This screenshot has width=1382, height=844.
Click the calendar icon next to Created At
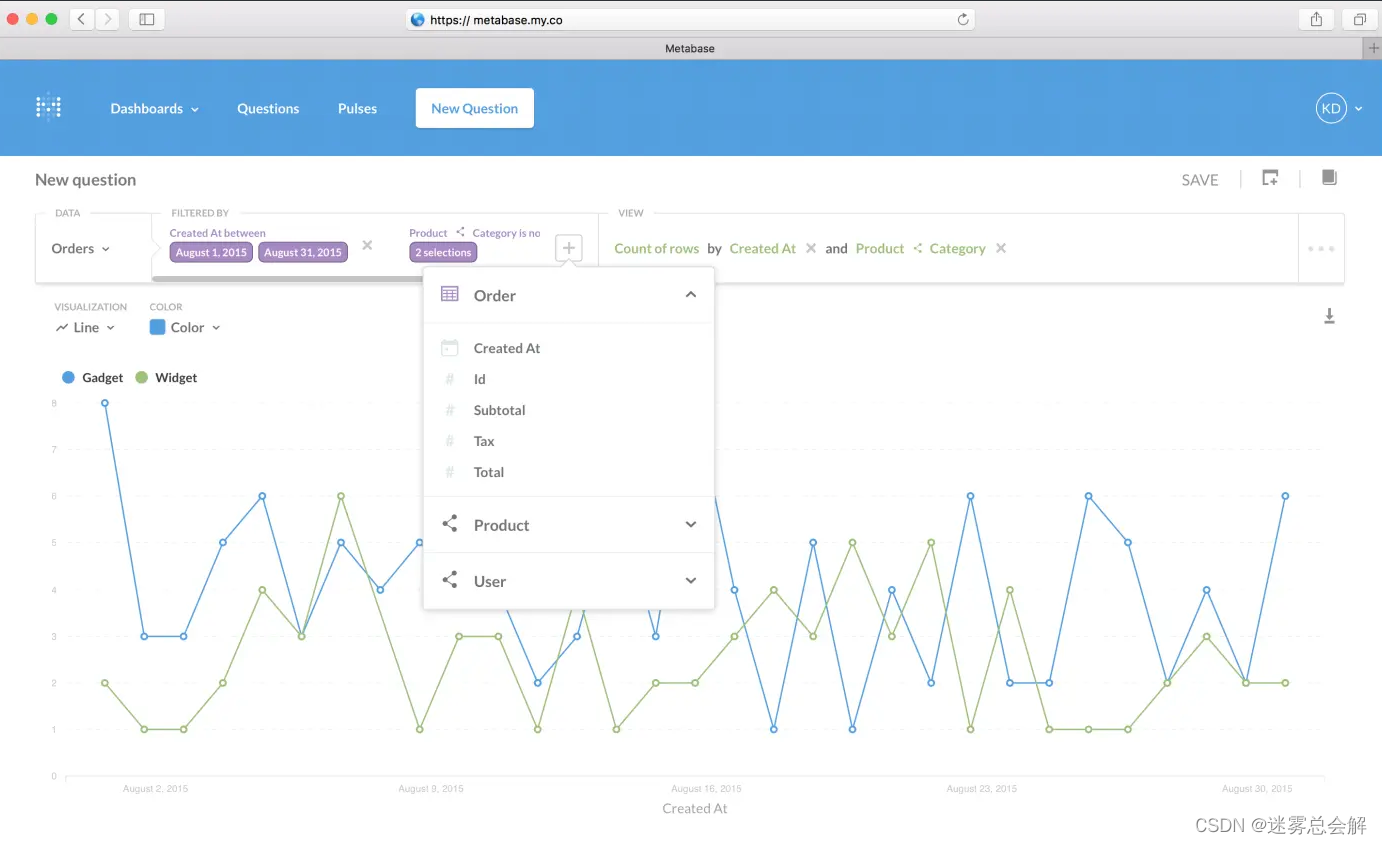450,348
